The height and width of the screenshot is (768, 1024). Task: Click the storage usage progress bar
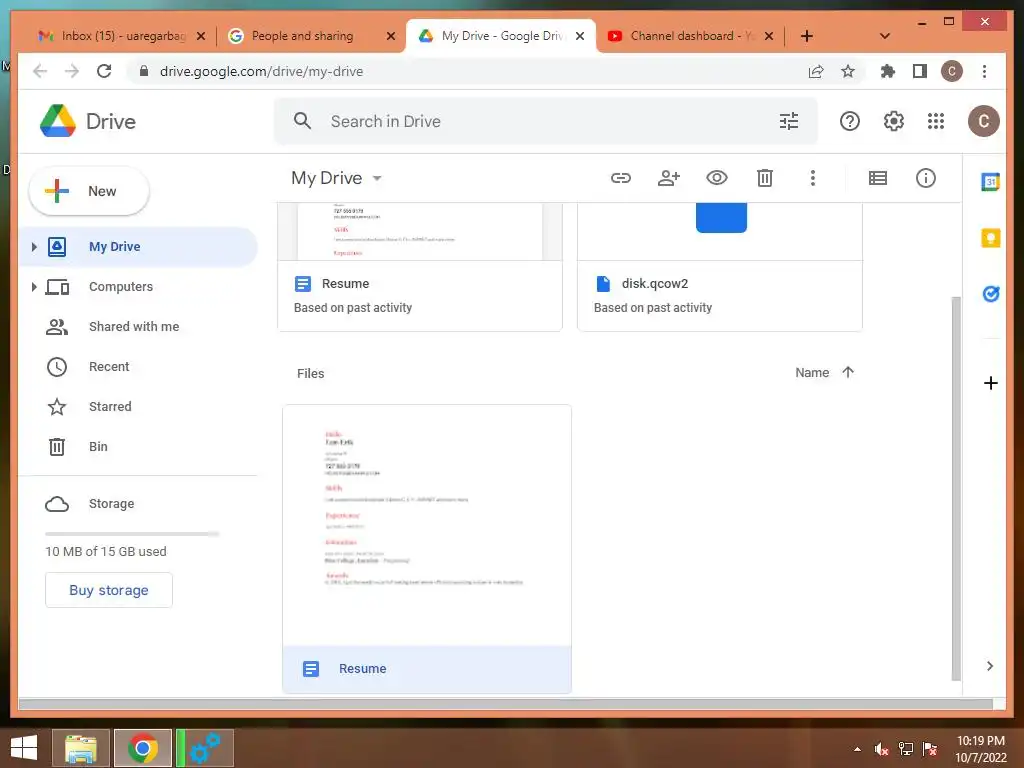click(x=132, y=534)
